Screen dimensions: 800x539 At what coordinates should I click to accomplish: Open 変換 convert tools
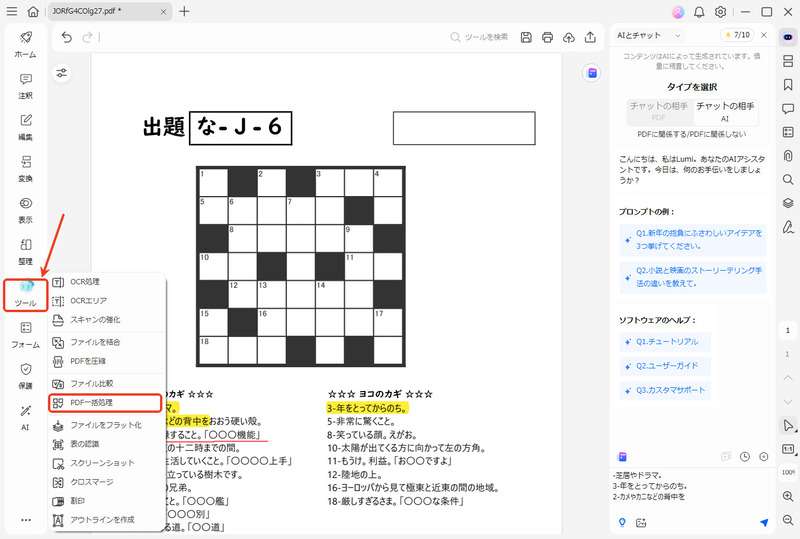click(x=26, y=169)
